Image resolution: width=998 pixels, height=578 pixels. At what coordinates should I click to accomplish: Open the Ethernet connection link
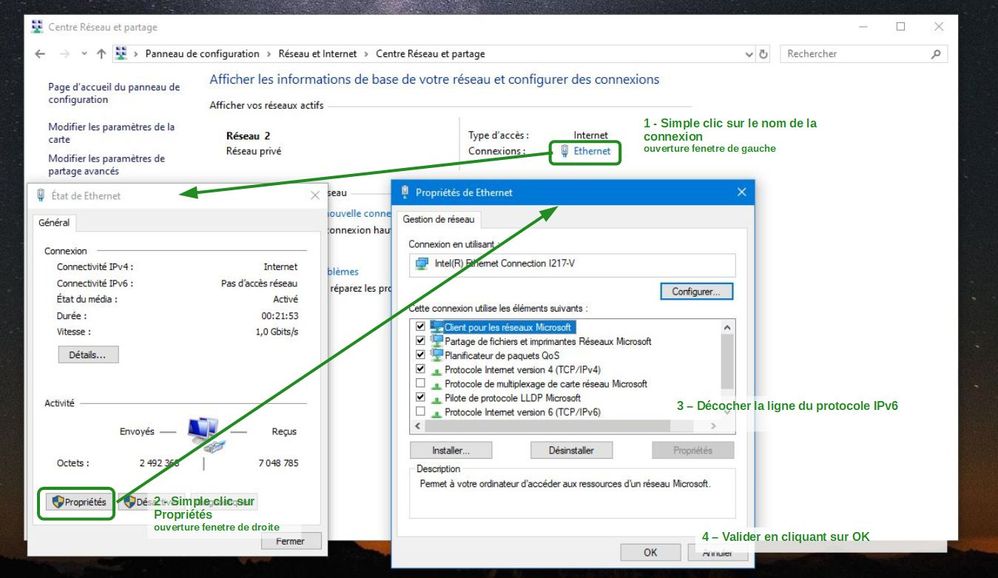[x=591, y=151]
